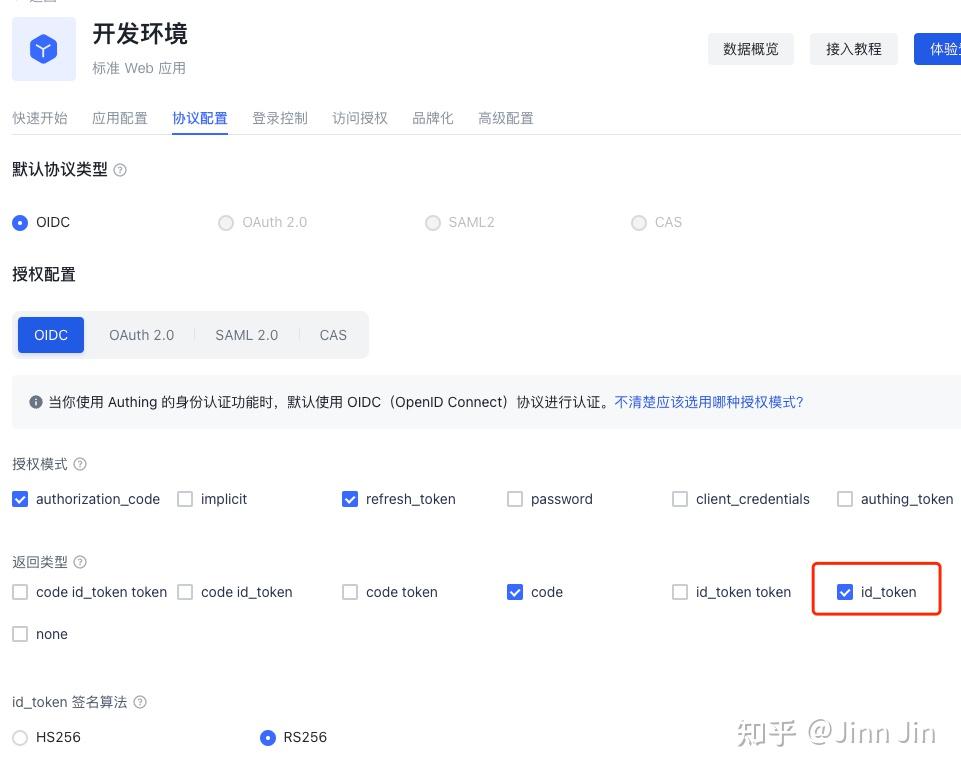
Task: Click the 开发环境 application title
Action: (x=140, y=34)
